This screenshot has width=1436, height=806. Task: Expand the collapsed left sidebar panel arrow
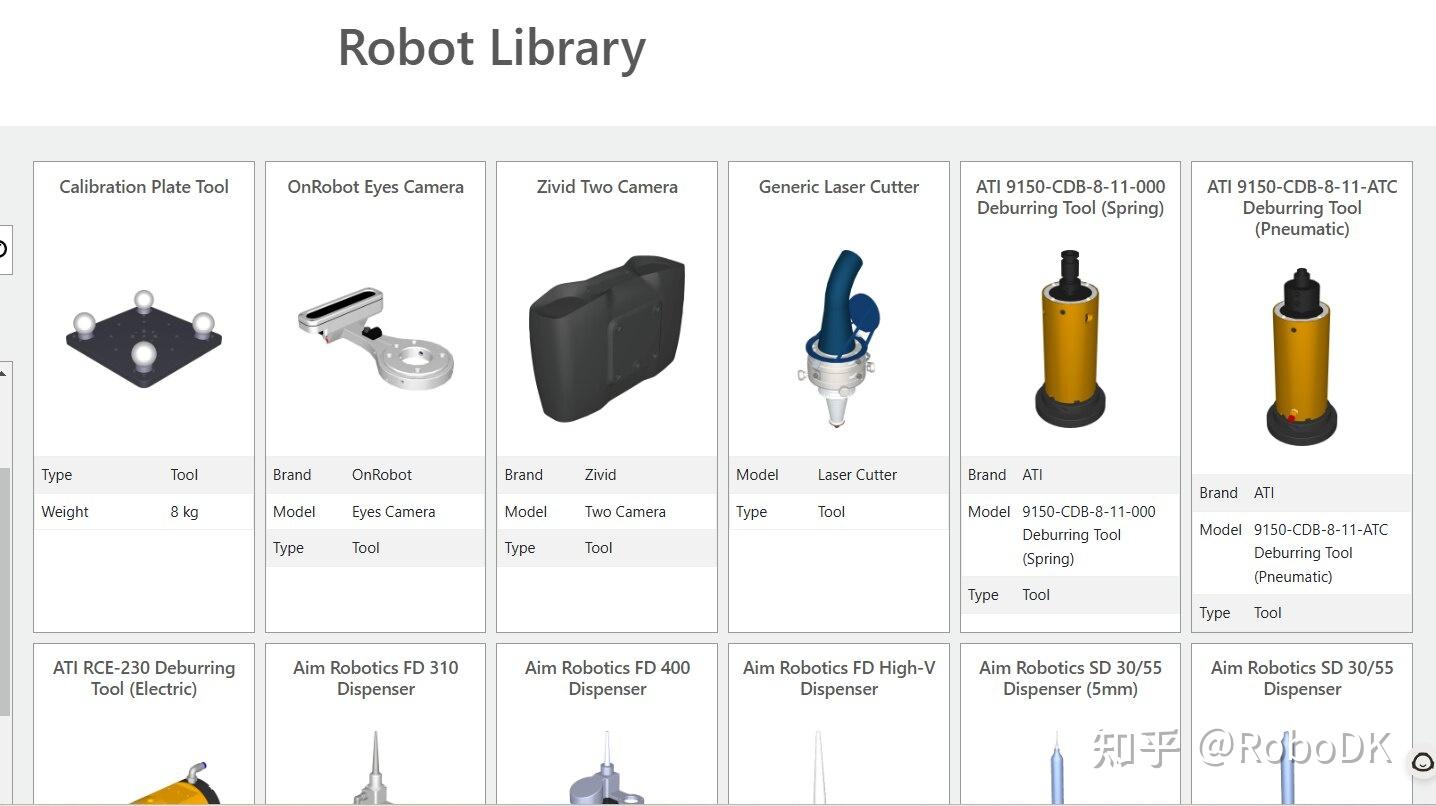pos(4,372)
